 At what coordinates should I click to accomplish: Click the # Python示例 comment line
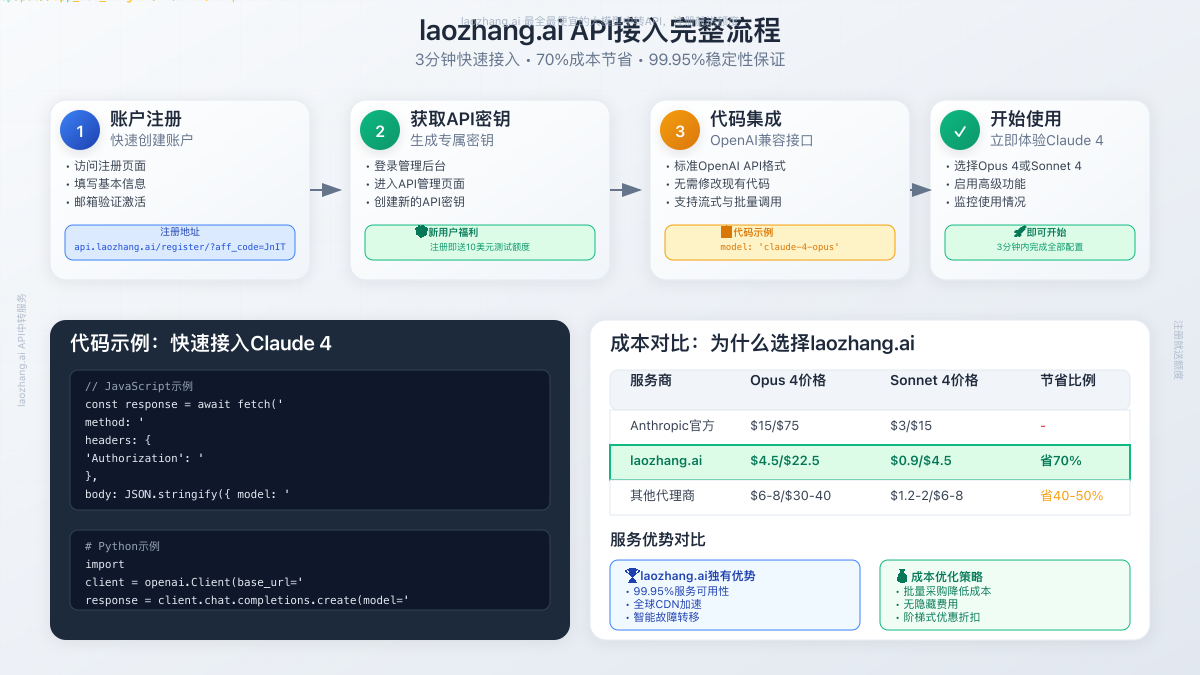[x=122, y=547]
